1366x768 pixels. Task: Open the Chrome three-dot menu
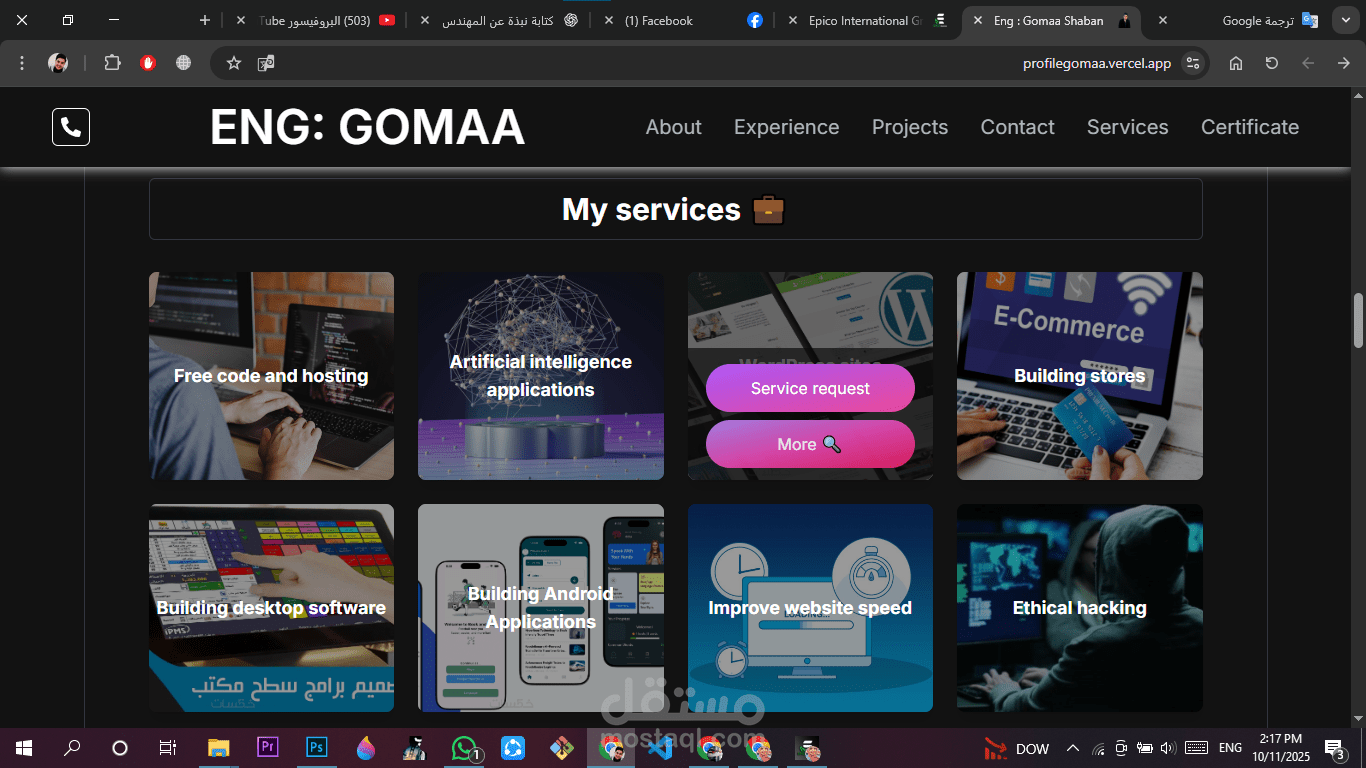click(x=22, y=63)
